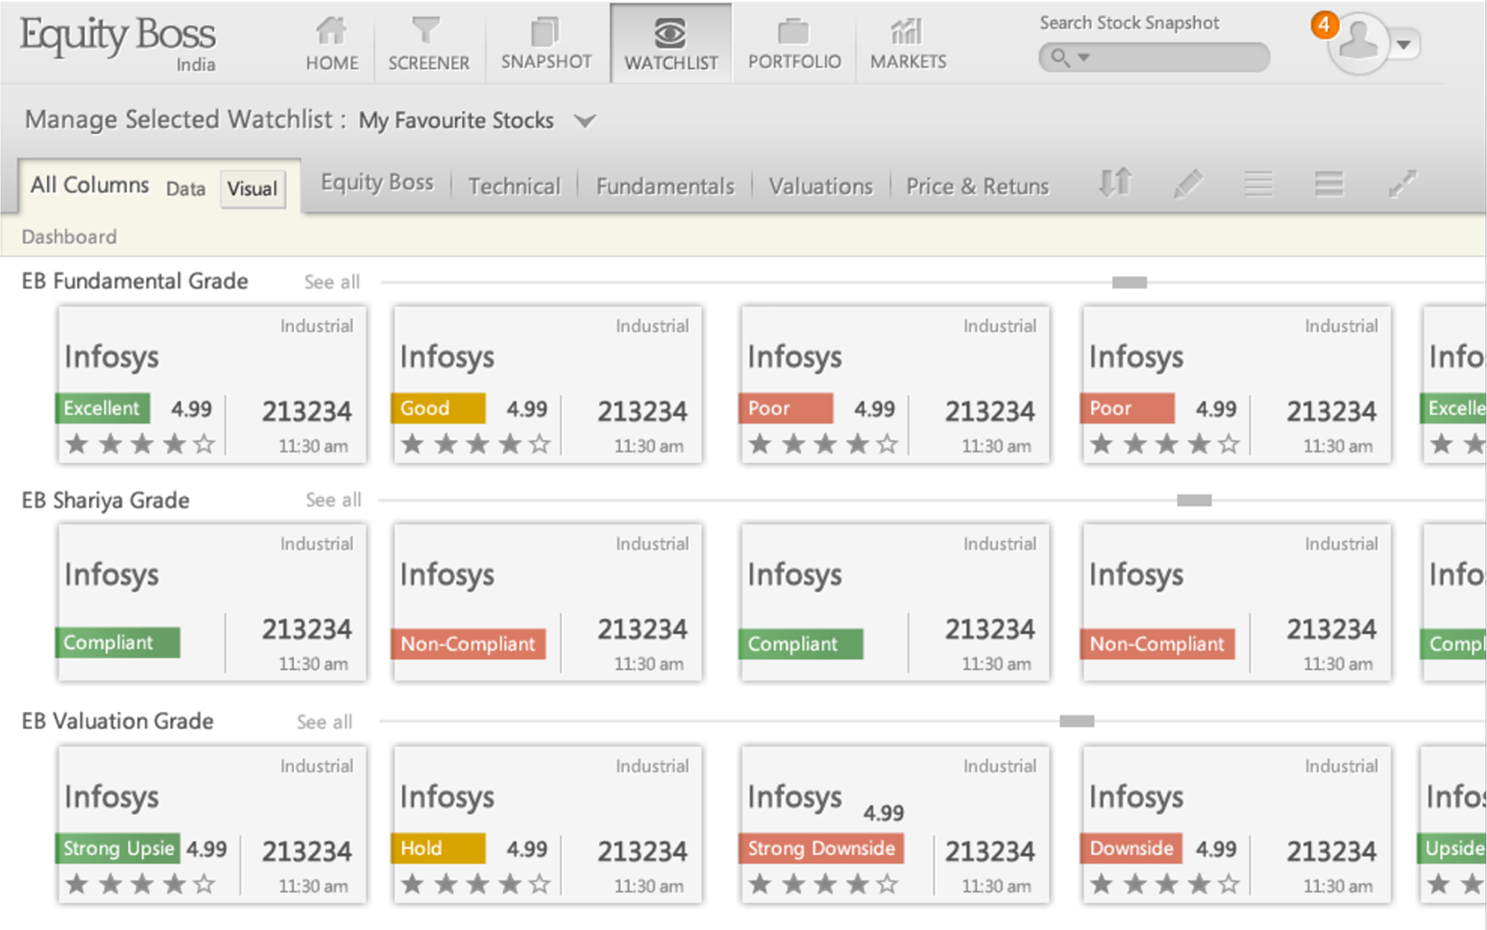1487x930 pixels.
Task: Click the EB Valuation Grade heading
Action: (x=118, y=721)
